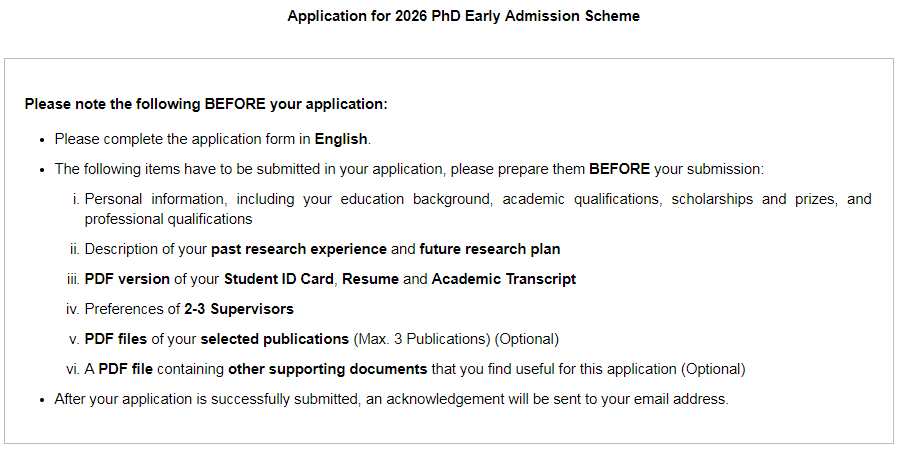Click 'selected publications' bold text

pos(274,339)
